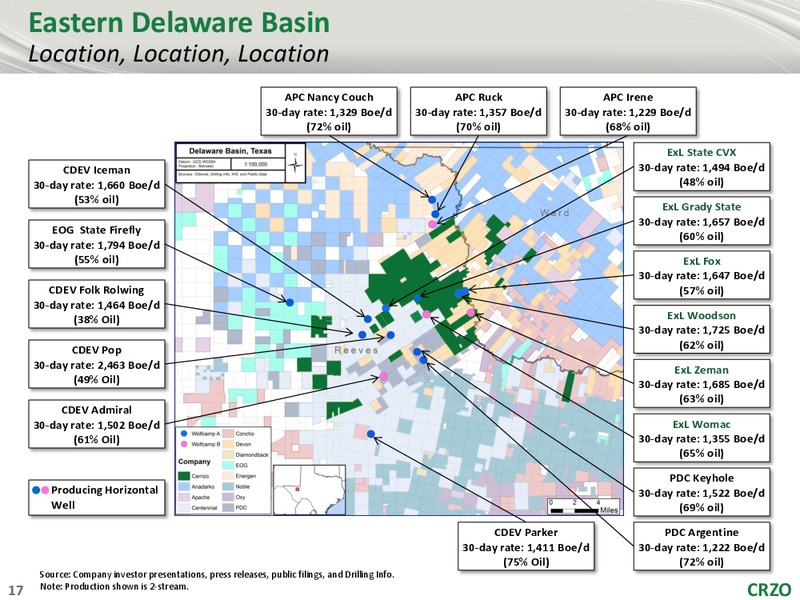
Task: Click the Source citation line
Action: (x=217, y=574)
